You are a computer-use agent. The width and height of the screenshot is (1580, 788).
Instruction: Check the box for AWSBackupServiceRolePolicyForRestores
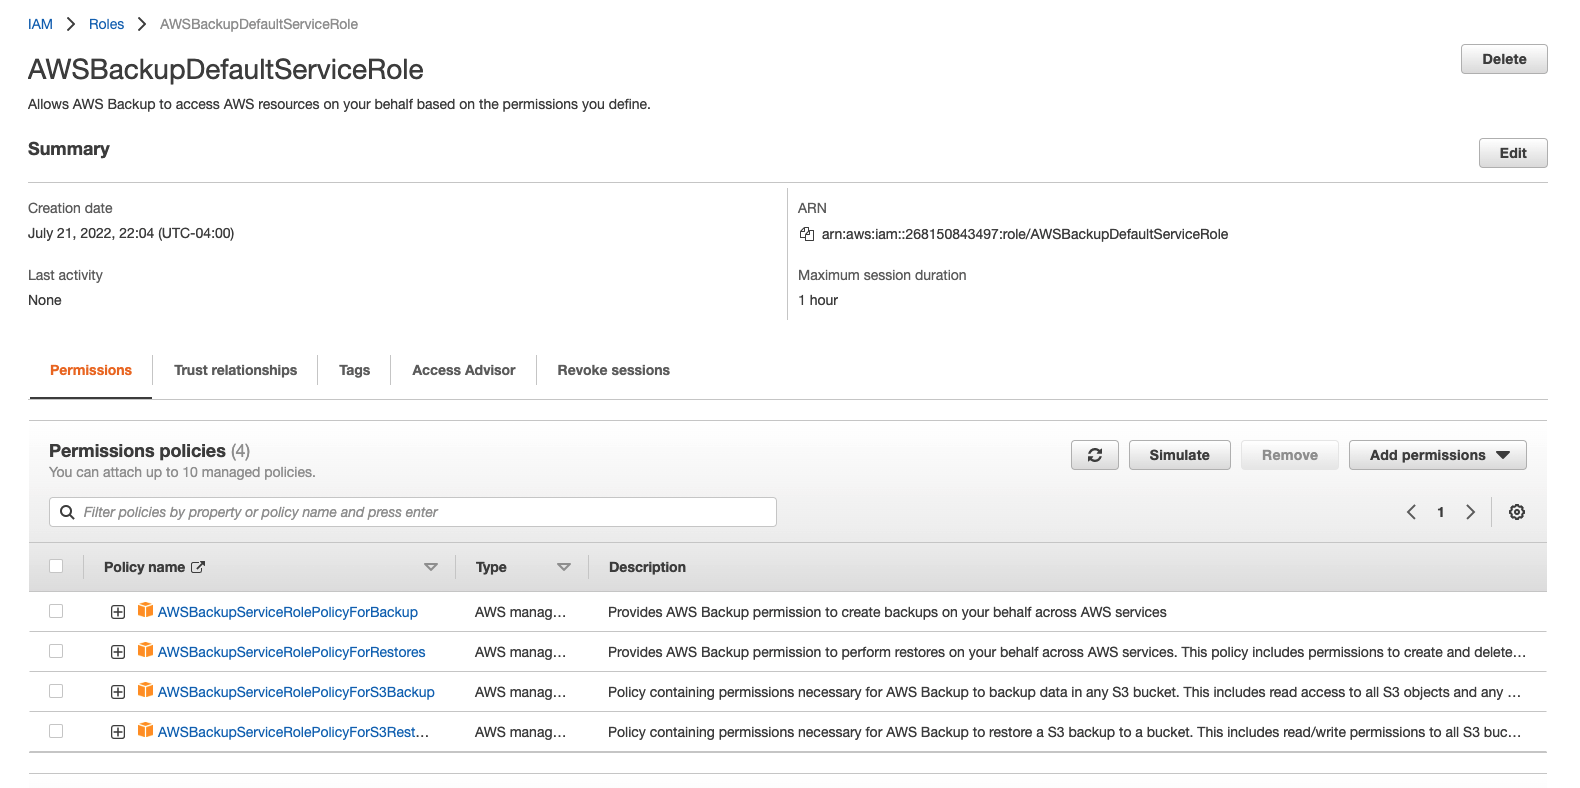tap(56, 651)
